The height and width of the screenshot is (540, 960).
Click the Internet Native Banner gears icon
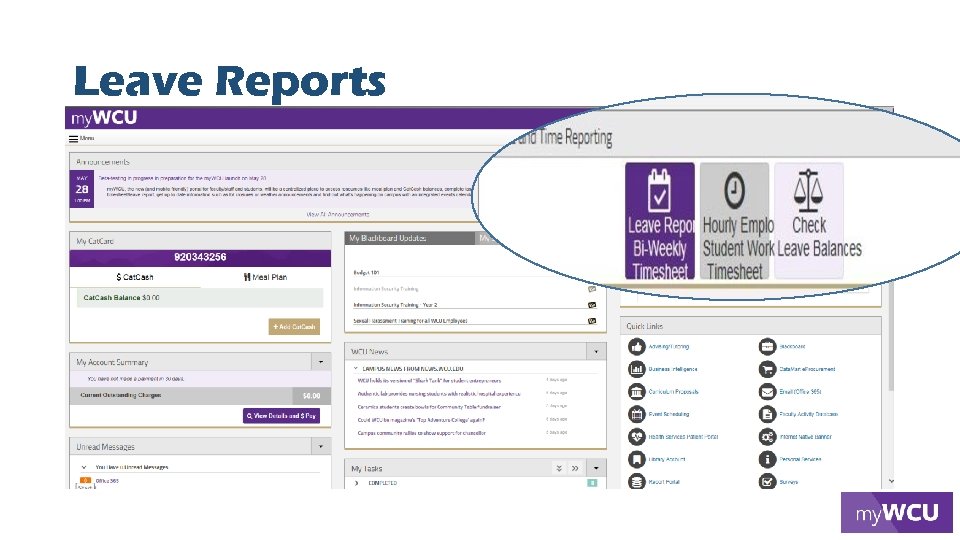click(x=767, y=437)
